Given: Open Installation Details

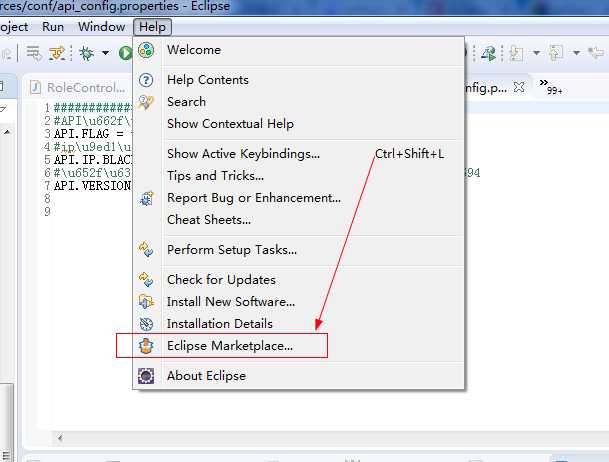Looking at the screenshot, I should click(298, 324).
